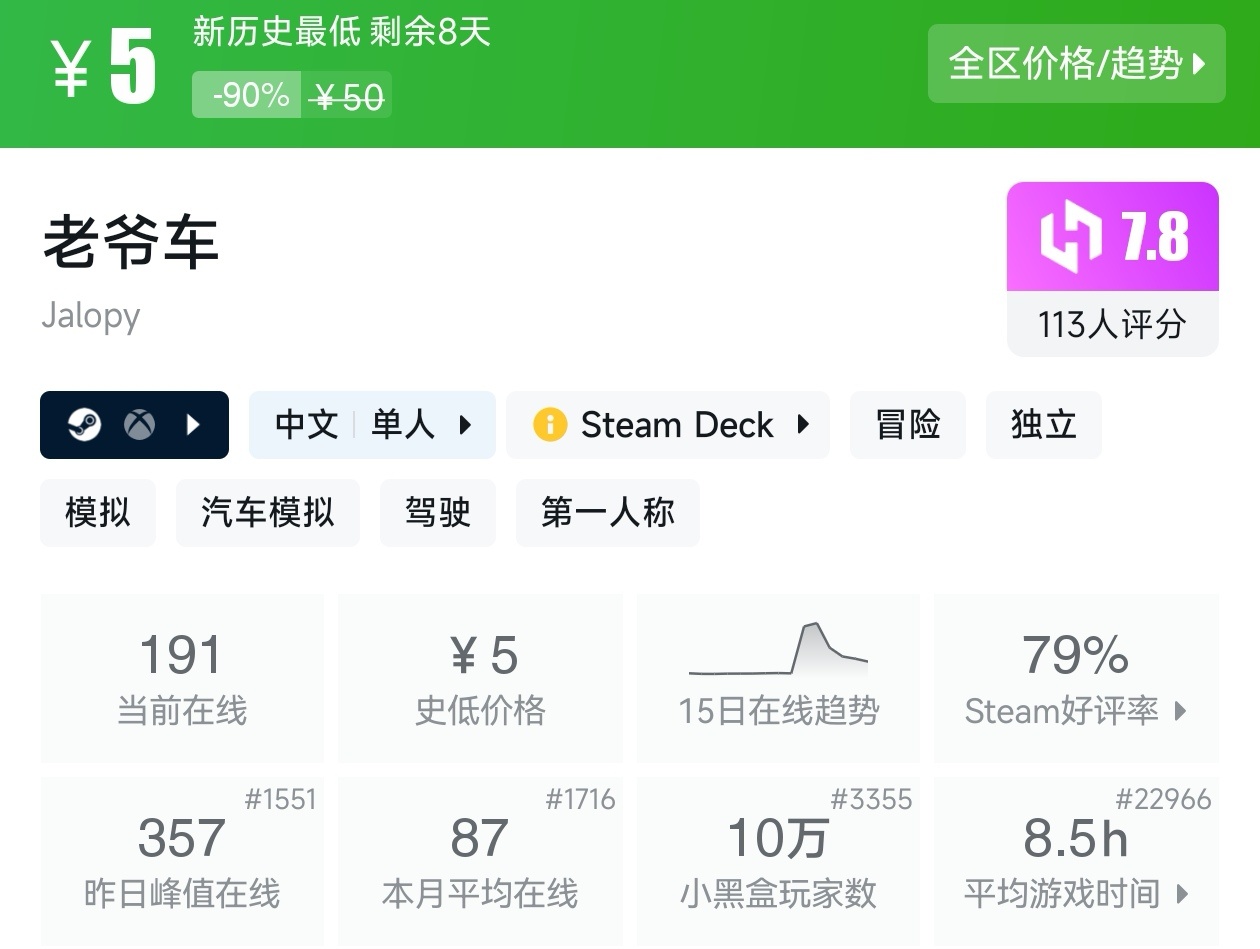The image size is (1260, 949).
Task: Select the 模拟 tag
Action: pos(98,513)
